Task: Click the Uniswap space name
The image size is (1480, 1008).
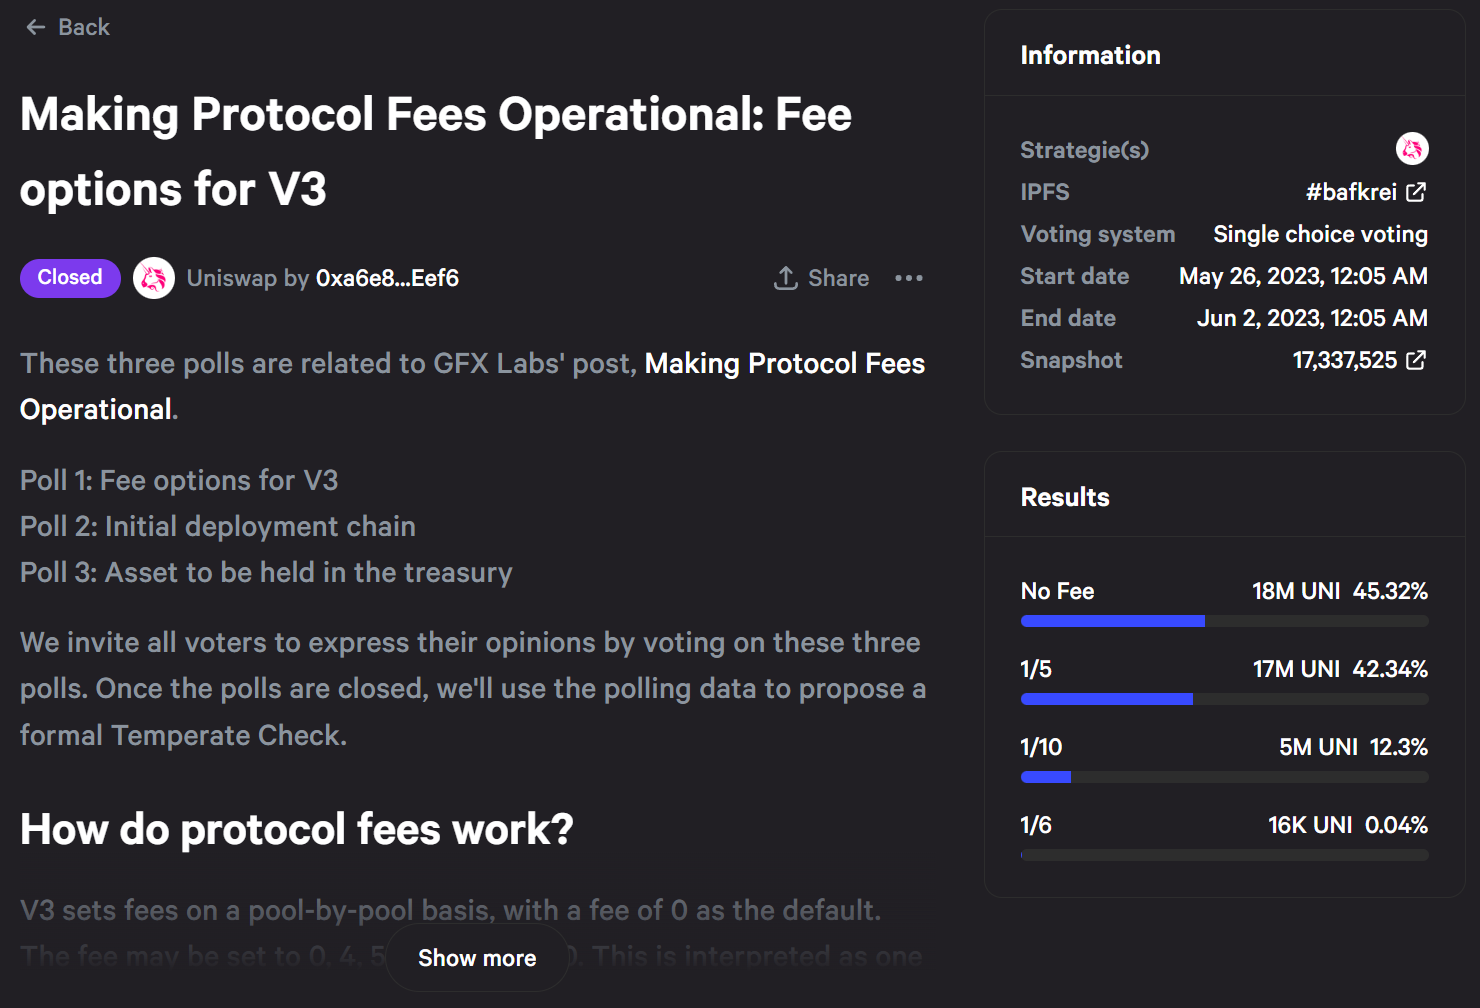Action: (x=233, y=278)
